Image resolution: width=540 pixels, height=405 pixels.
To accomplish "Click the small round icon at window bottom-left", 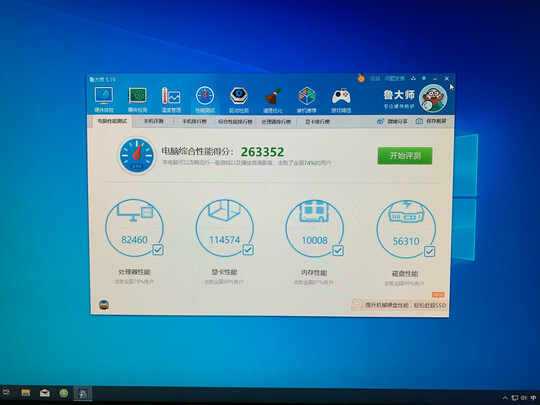I will [x=104, y=305].
